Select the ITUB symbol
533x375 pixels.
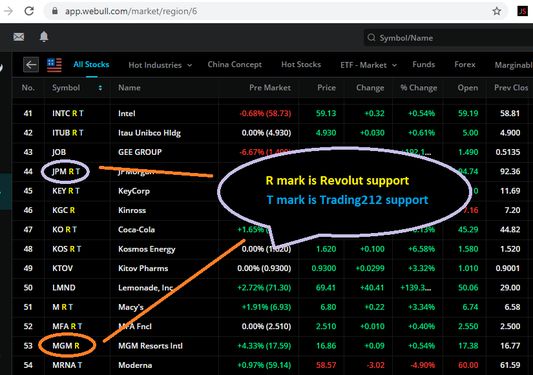(61, 133)
